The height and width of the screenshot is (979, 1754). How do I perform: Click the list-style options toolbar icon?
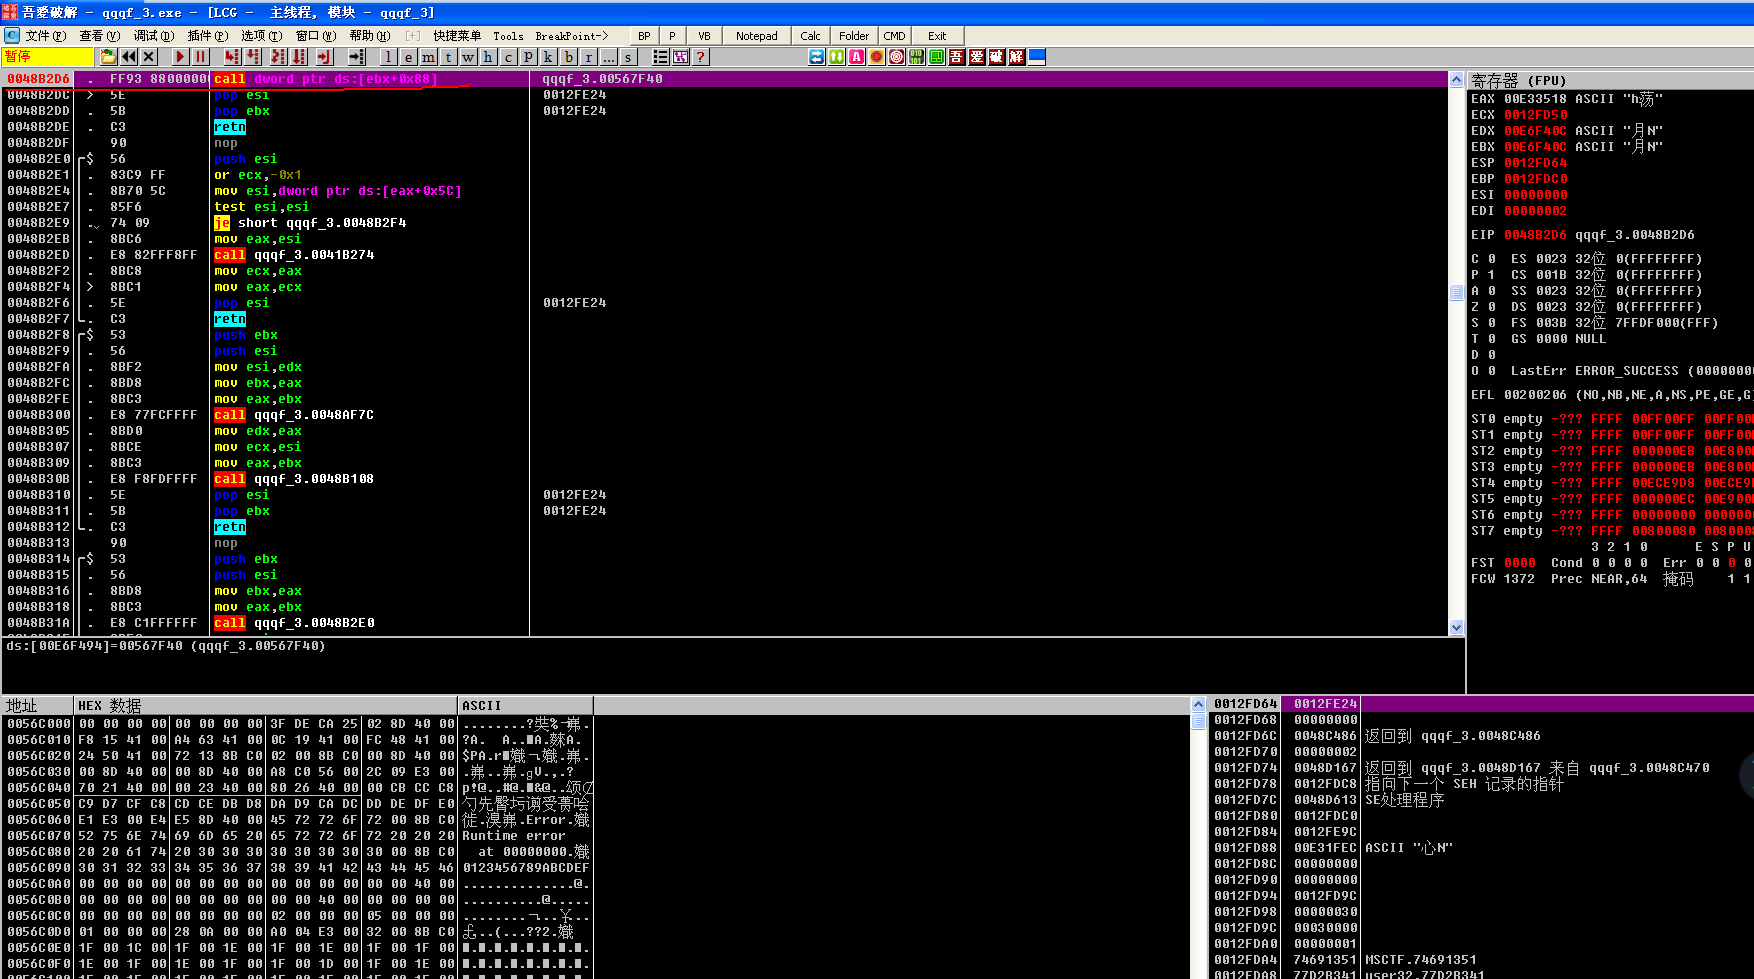point(661,57)
